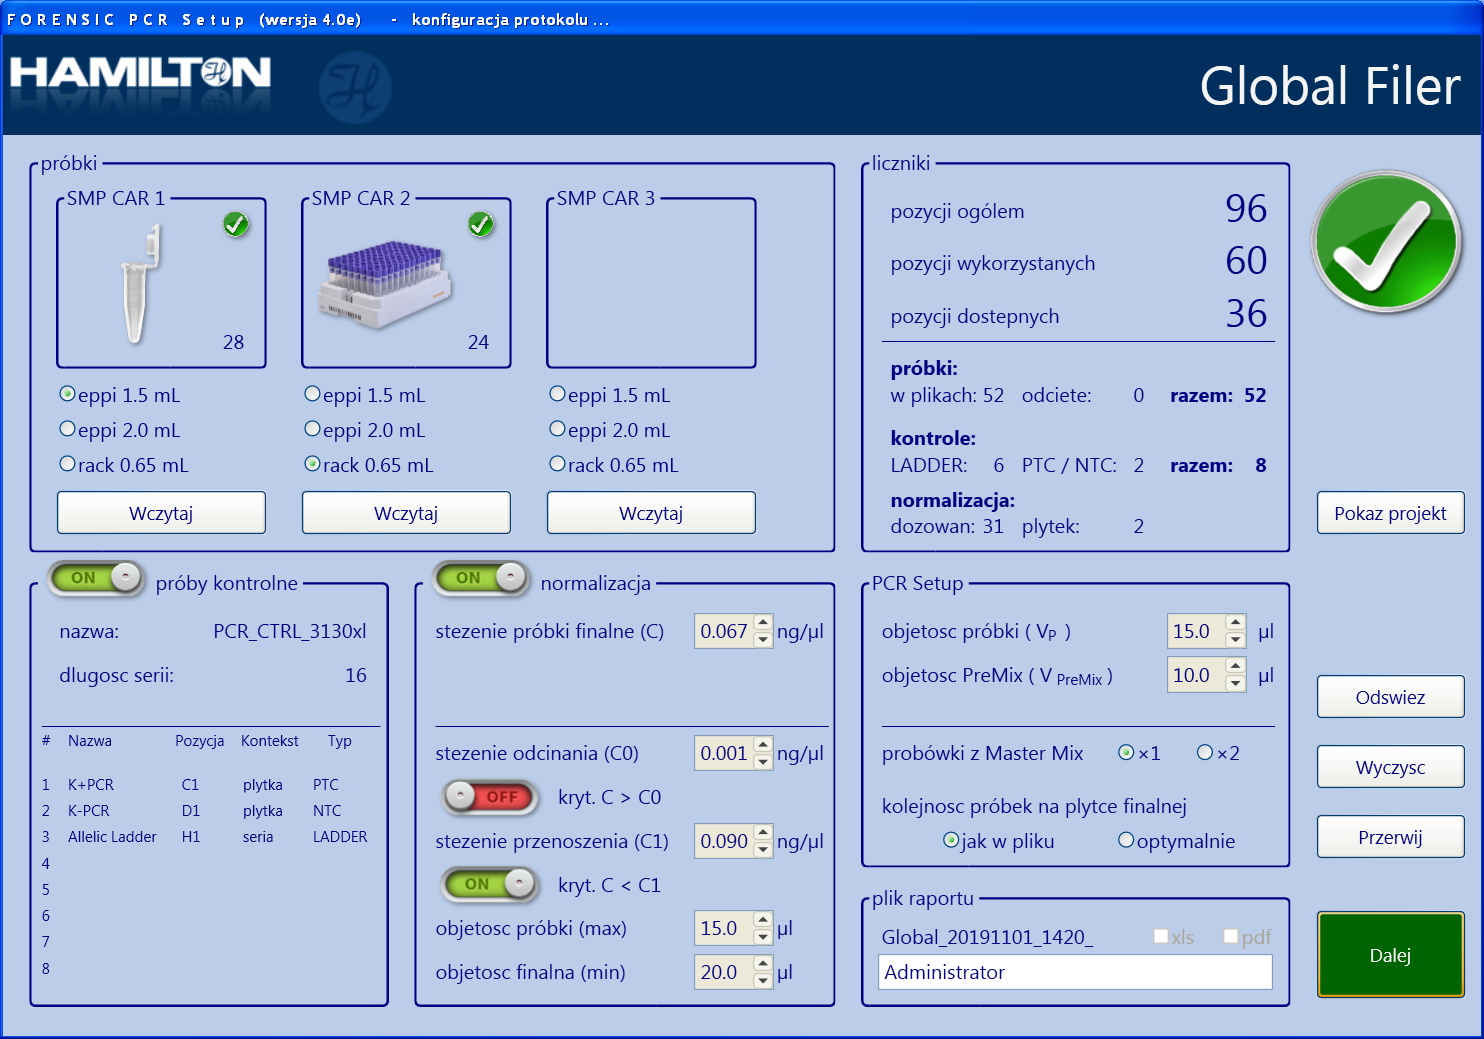The width and height of the screenshot is (1484, 1039).
Task: Increase stezenie odcinania (C0) value
Action: [x=763, y=744]
